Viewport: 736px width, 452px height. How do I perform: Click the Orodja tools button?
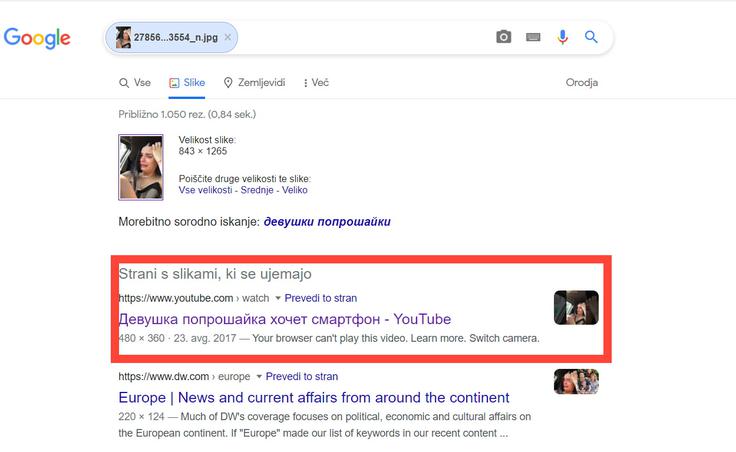582,83
